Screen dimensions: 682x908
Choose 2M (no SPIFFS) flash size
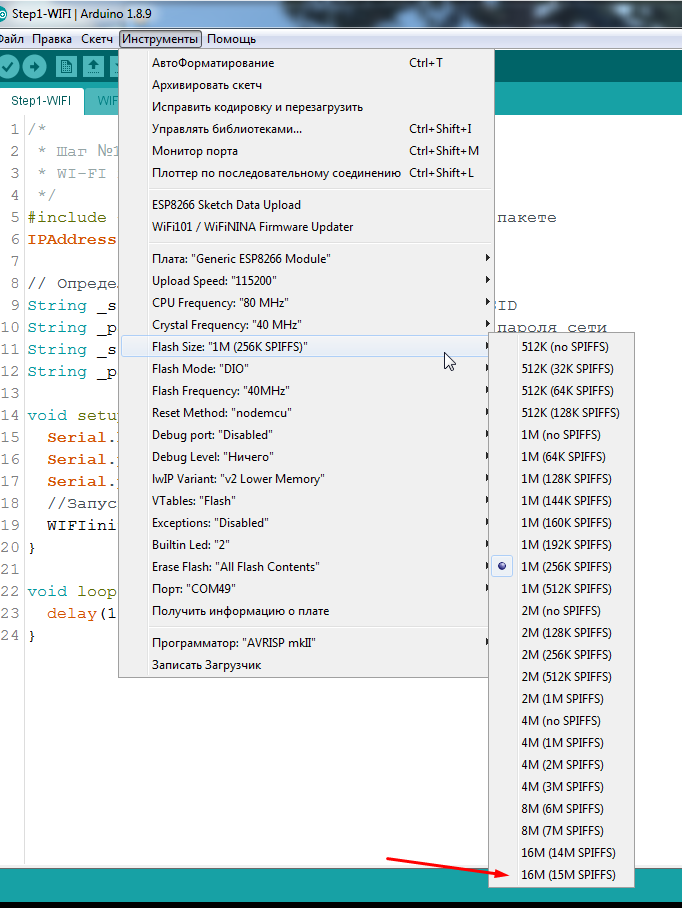coord(562,610)
